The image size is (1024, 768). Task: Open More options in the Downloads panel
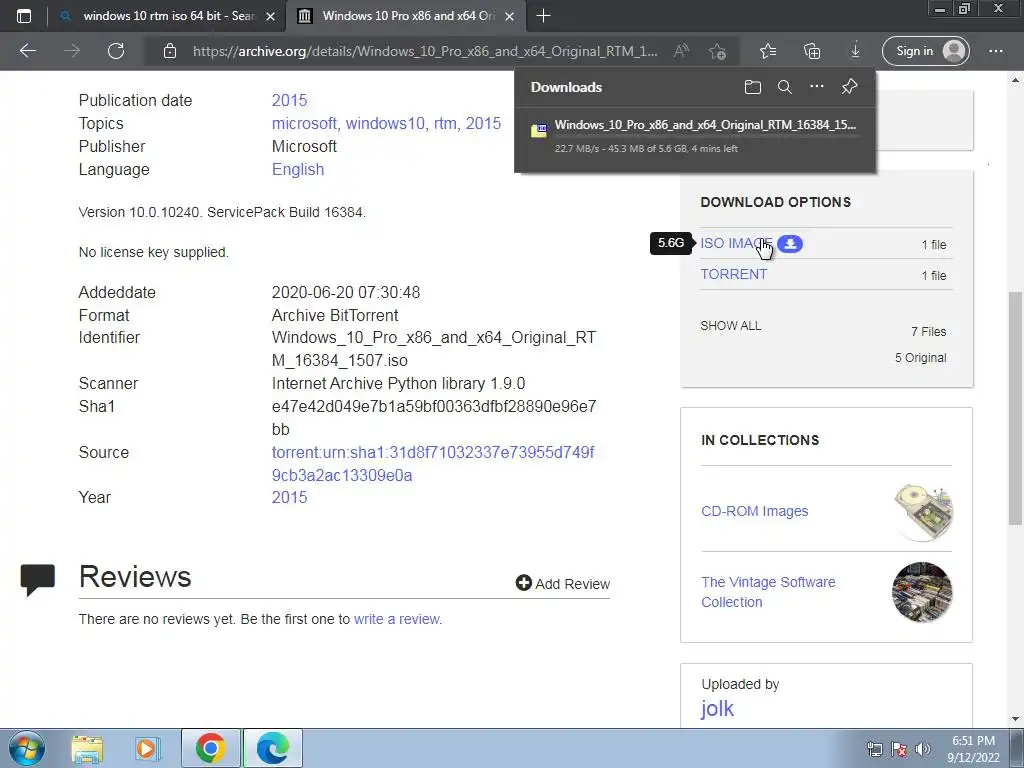tap(817, 86)
